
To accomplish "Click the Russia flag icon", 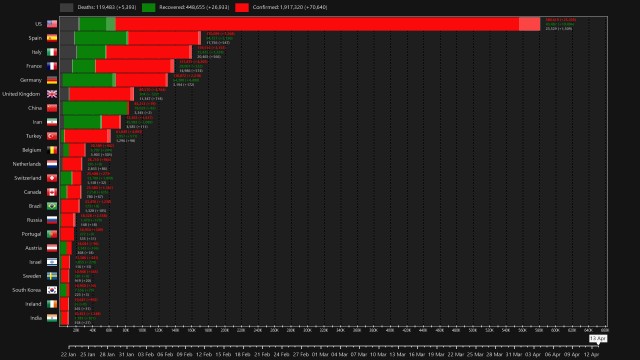I will (x=52, y=220).
